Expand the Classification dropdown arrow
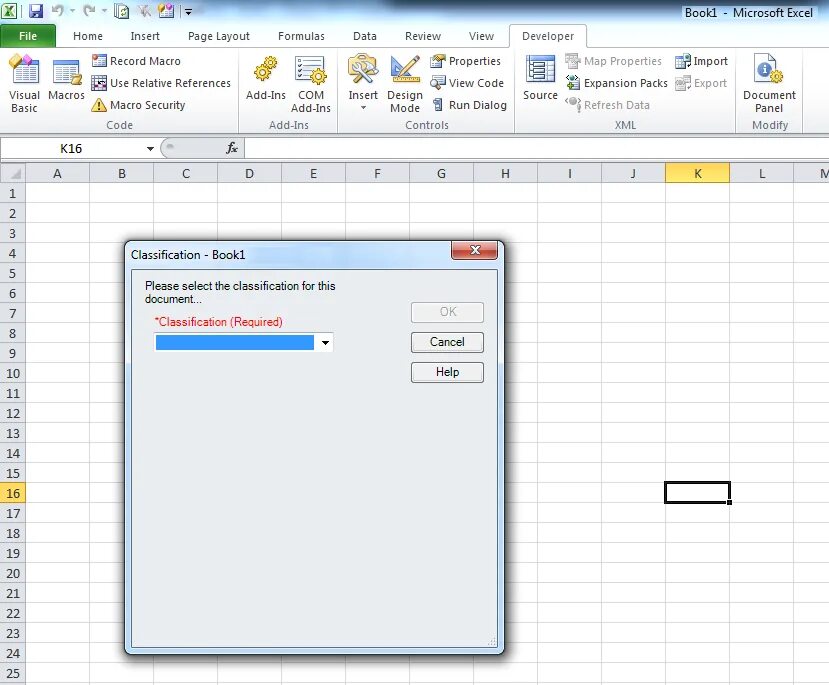 [x=325, y=342]
